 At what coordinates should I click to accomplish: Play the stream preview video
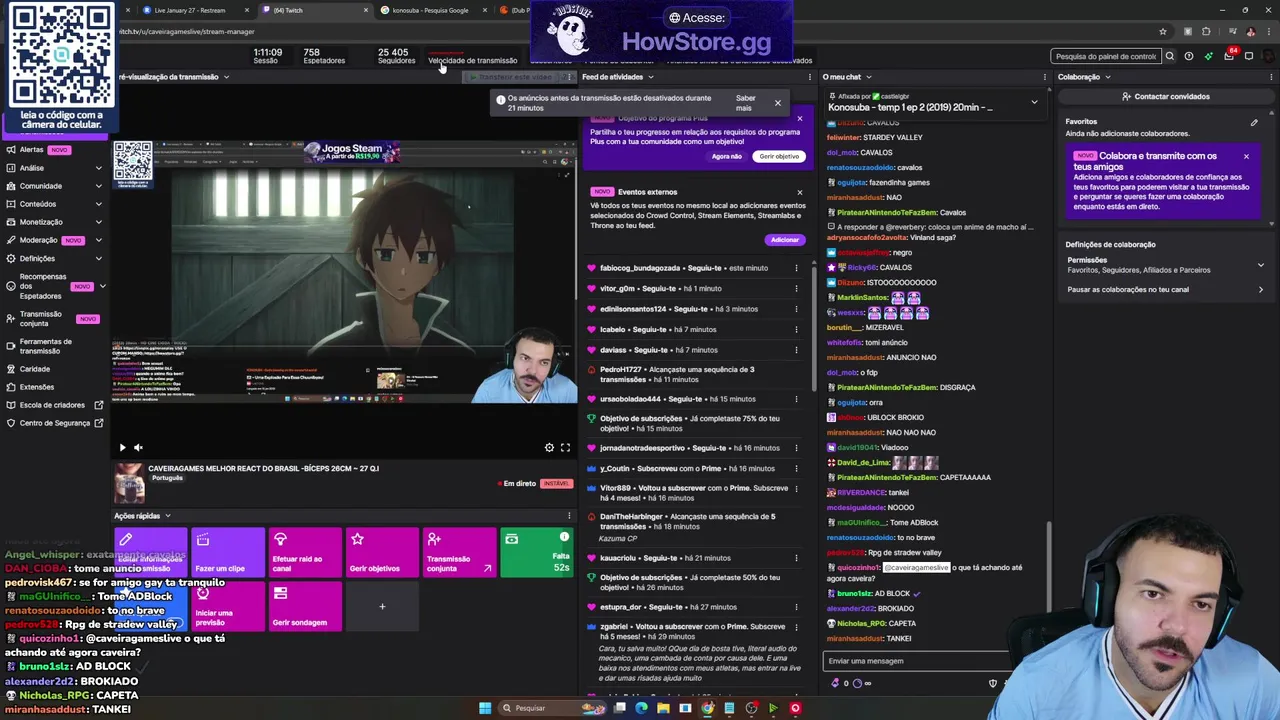(123, 448)
